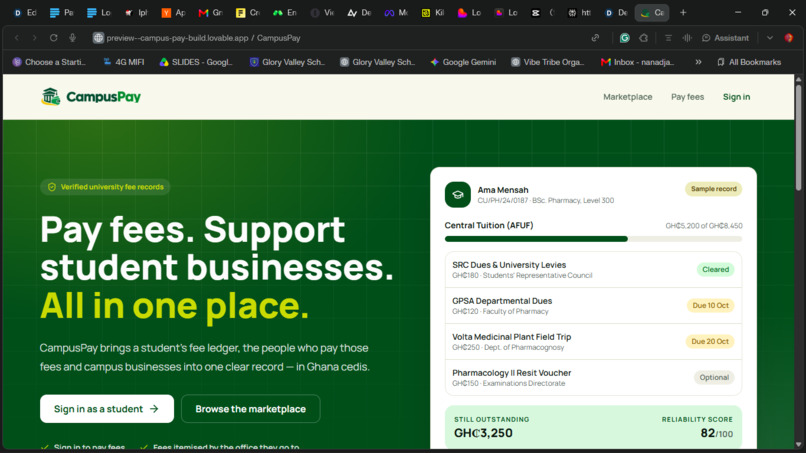Click Sign in in the header
806x453 pixels.
tap(736, 97)
